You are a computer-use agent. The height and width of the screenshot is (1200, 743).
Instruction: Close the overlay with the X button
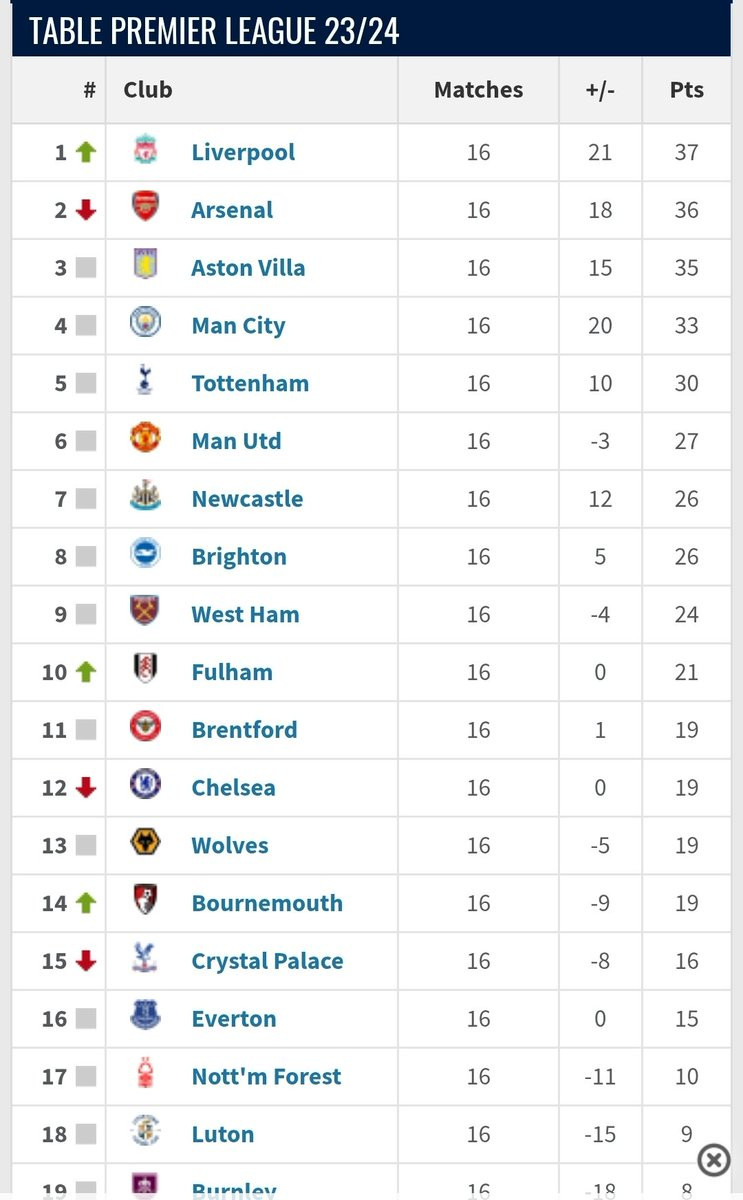pos(713,1159)
